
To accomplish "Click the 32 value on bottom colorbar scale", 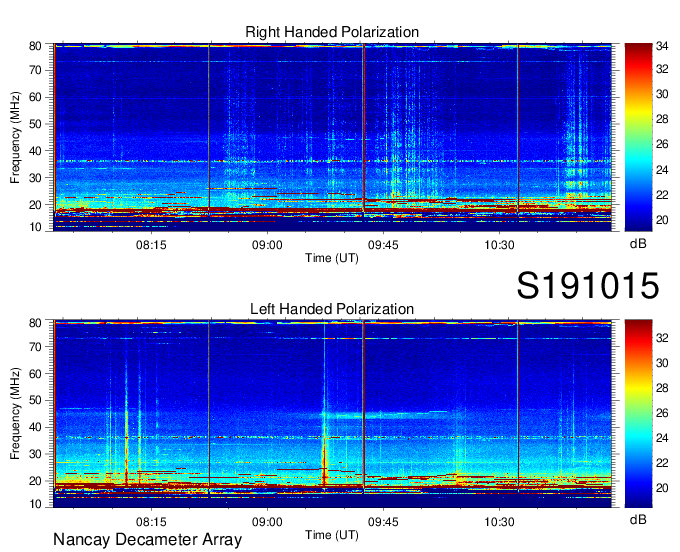I will [x=662, y=338].
